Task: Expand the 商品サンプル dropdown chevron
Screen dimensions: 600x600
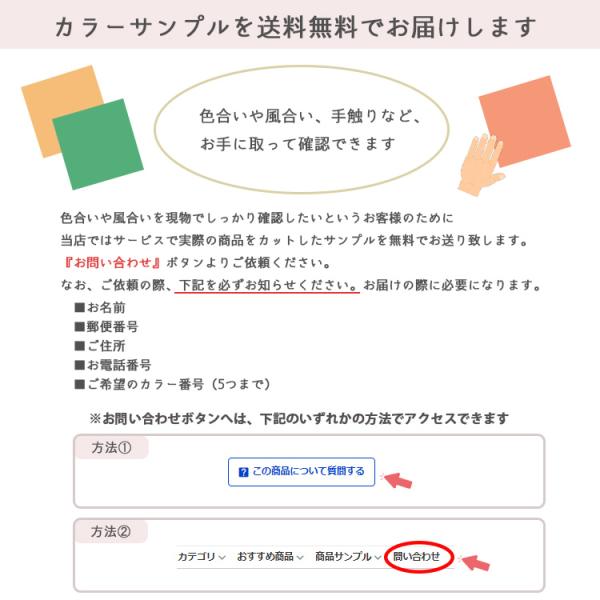Action: pos(378,558)
